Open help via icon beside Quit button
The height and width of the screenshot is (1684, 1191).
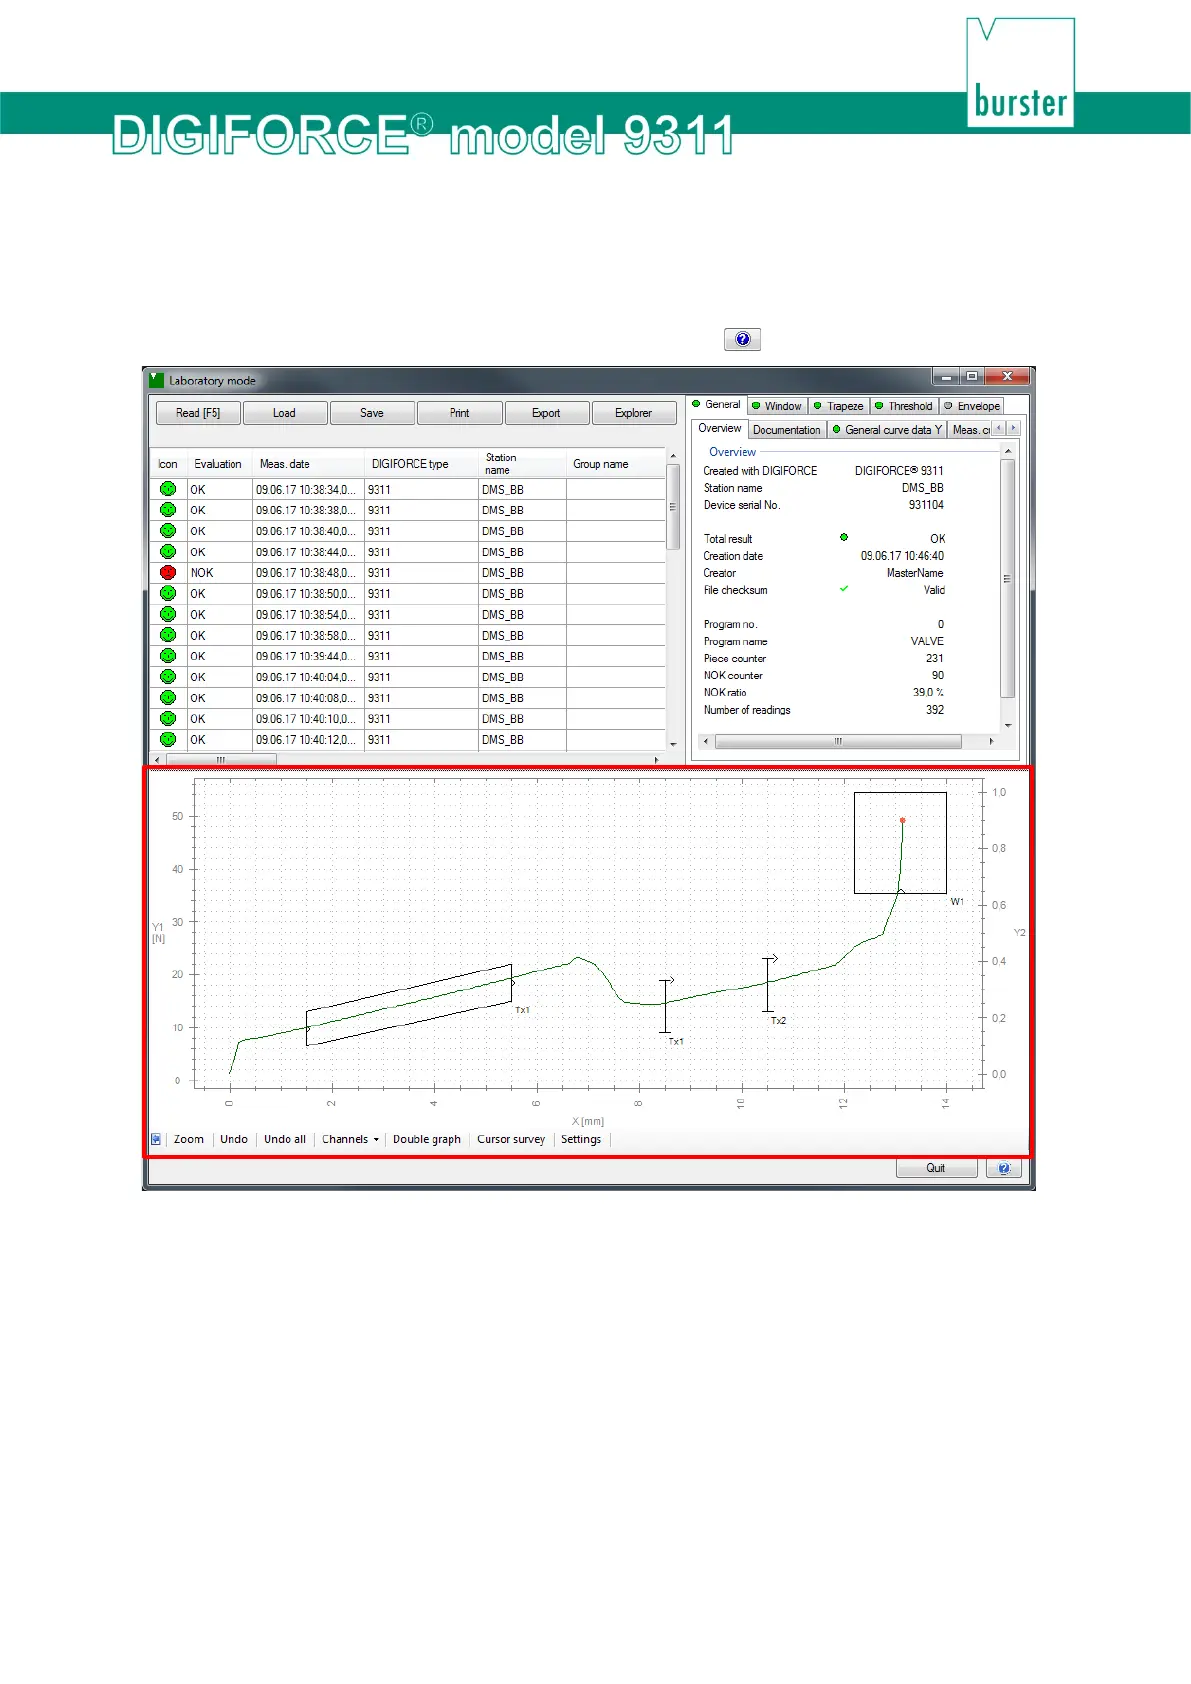click(1004, 1168)
